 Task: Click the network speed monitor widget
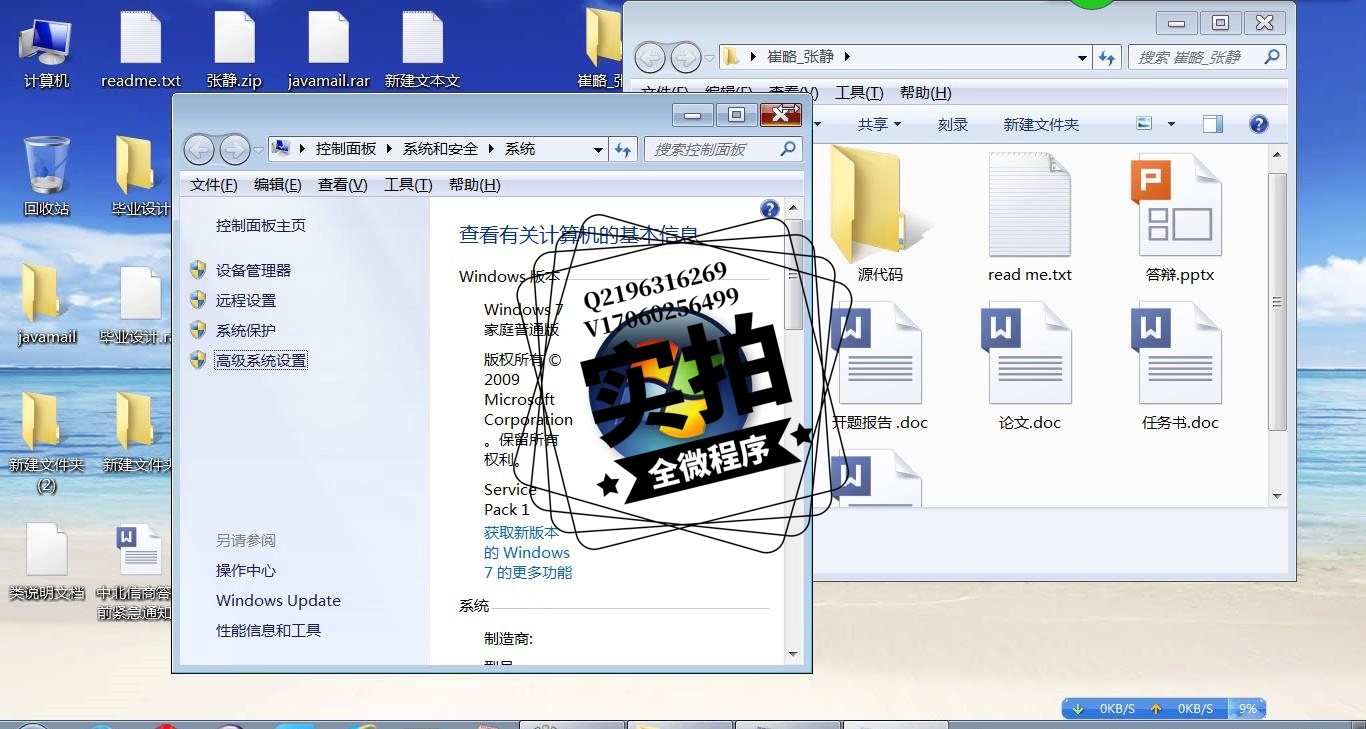1164,708
